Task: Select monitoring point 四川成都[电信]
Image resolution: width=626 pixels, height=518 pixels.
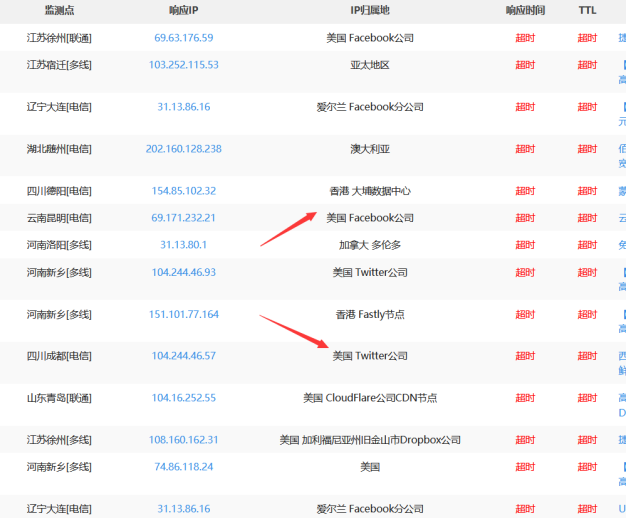Action: click(59, 356)
